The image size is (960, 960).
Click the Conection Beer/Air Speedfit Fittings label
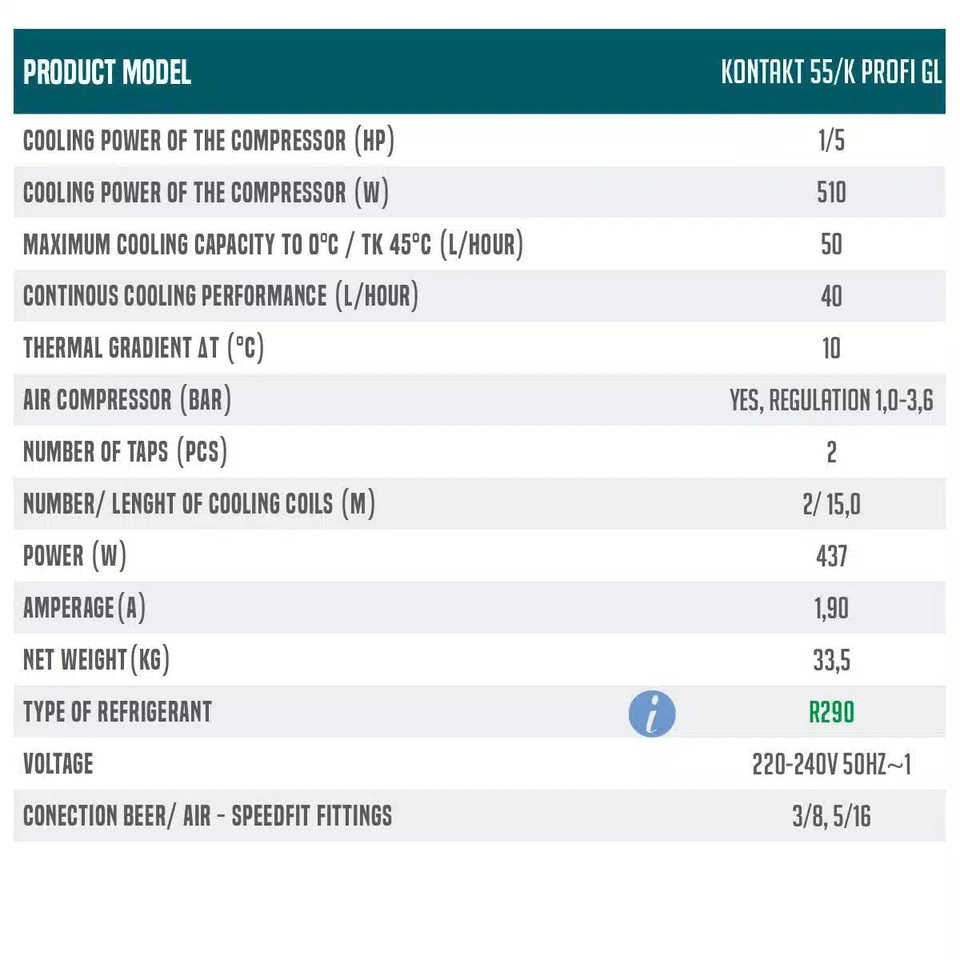208,816
